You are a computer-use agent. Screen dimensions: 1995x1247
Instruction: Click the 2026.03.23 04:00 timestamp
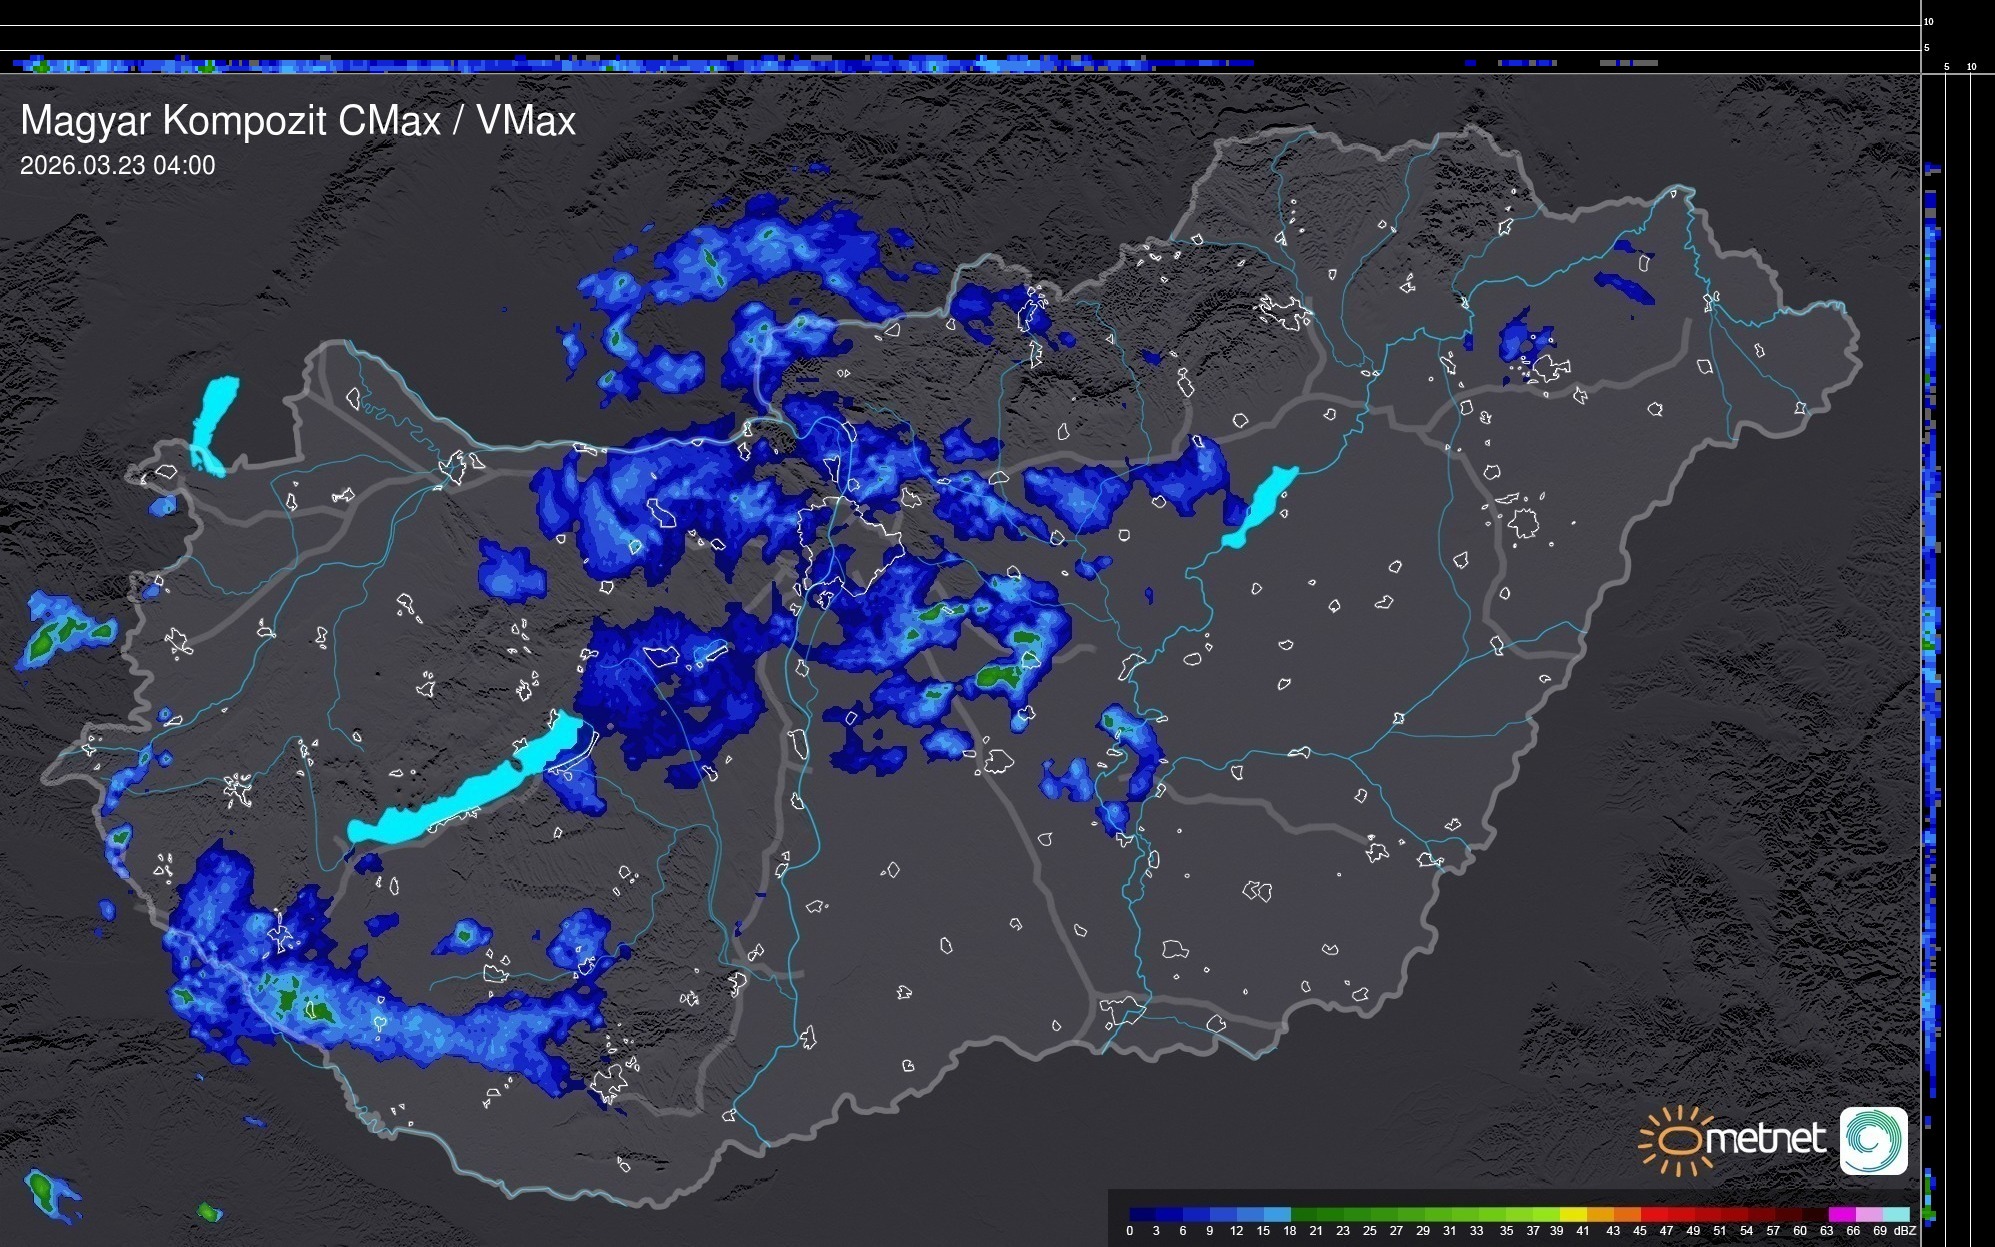point(117,166)
